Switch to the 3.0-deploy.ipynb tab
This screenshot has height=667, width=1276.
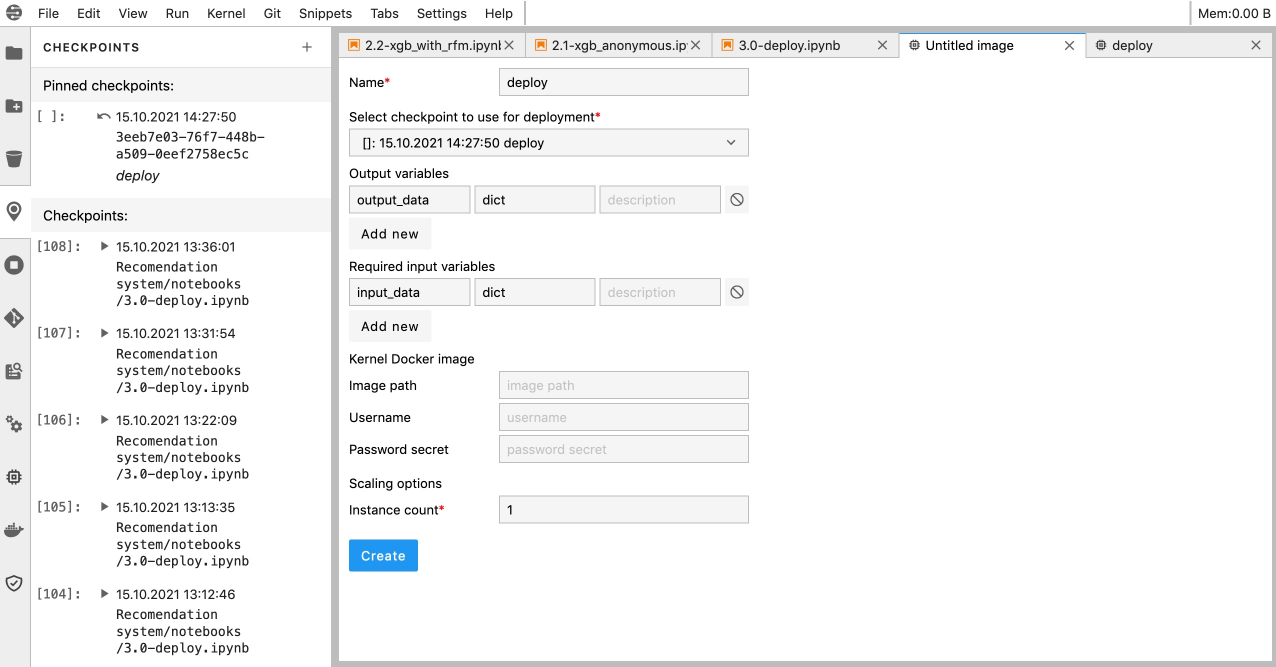(789, 45)
